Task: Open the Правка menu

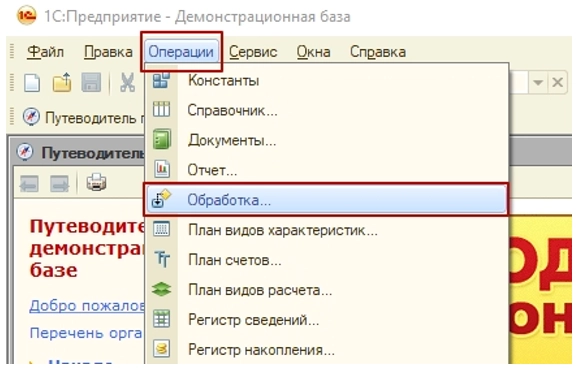Action: pos(108,52)
